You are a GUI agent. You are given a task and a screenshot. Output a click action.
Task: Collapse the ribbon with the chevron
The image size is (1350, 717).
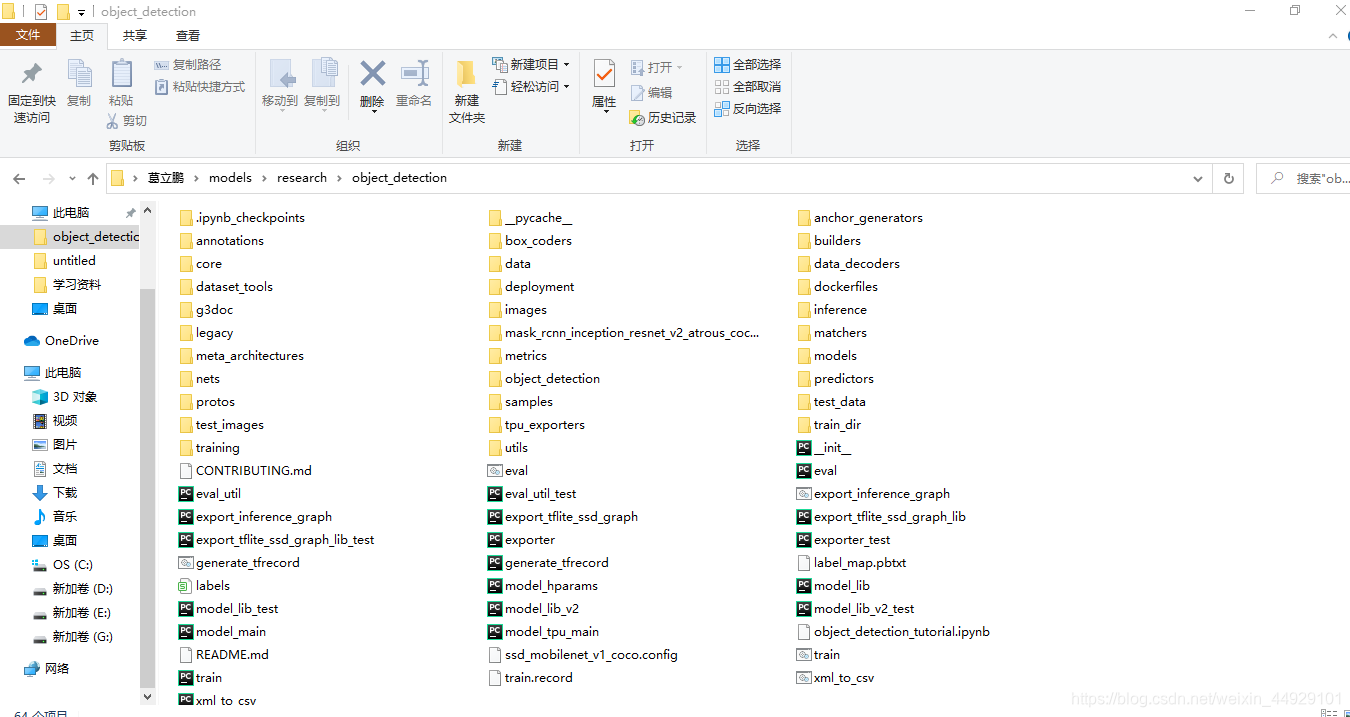click(x=1333, y=36)
